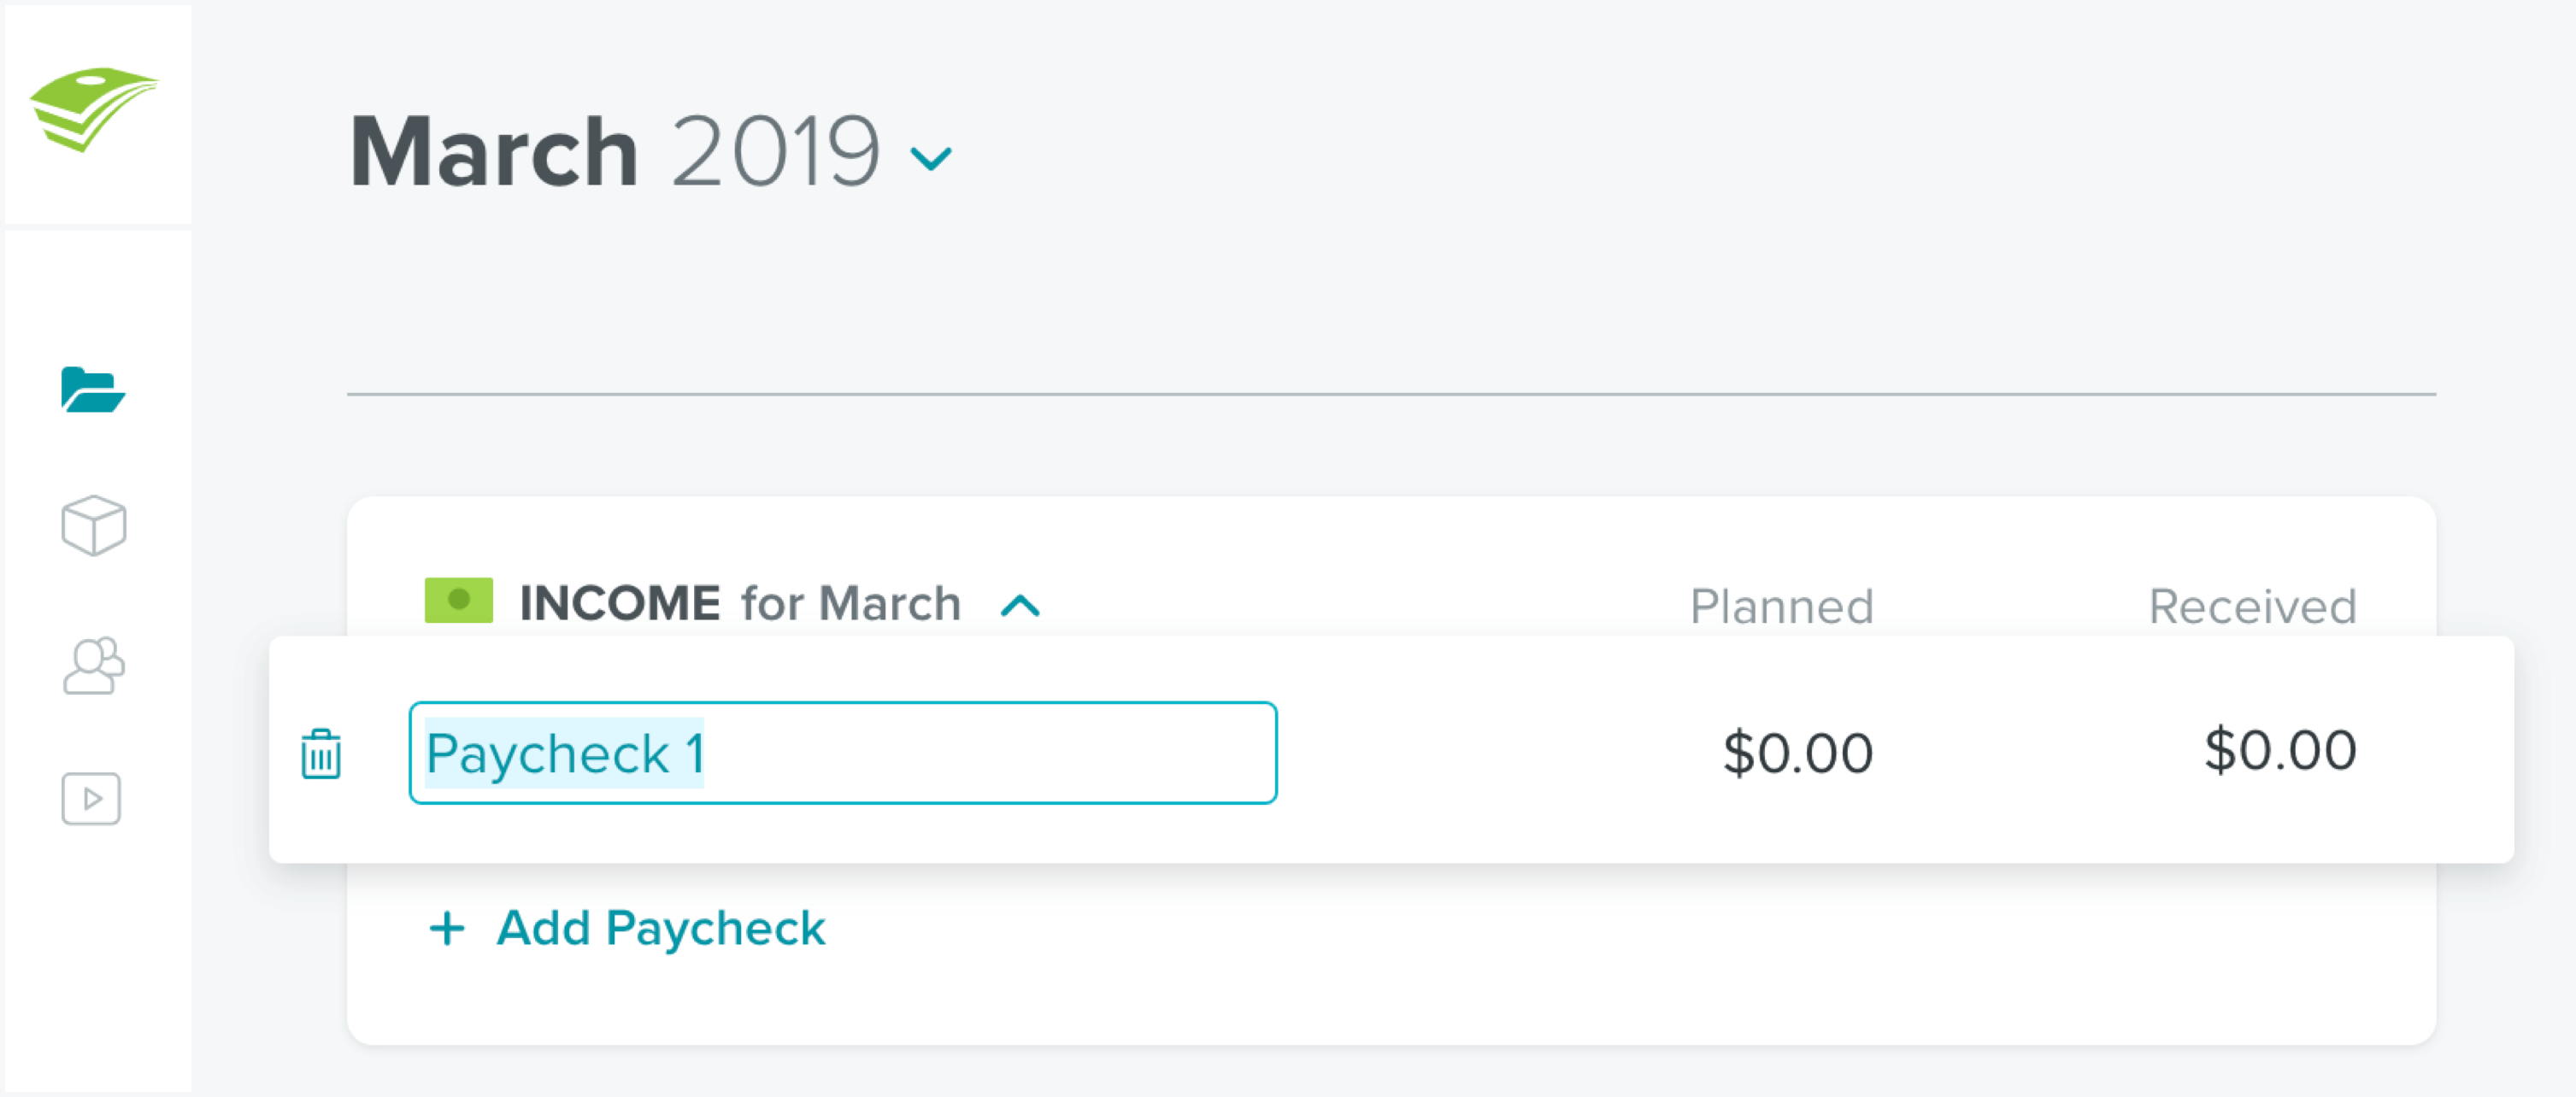This screenshot has height=1097, width=2576.
Task: Set the planned amount for Paycheck 1
Action: (1797, 753)
